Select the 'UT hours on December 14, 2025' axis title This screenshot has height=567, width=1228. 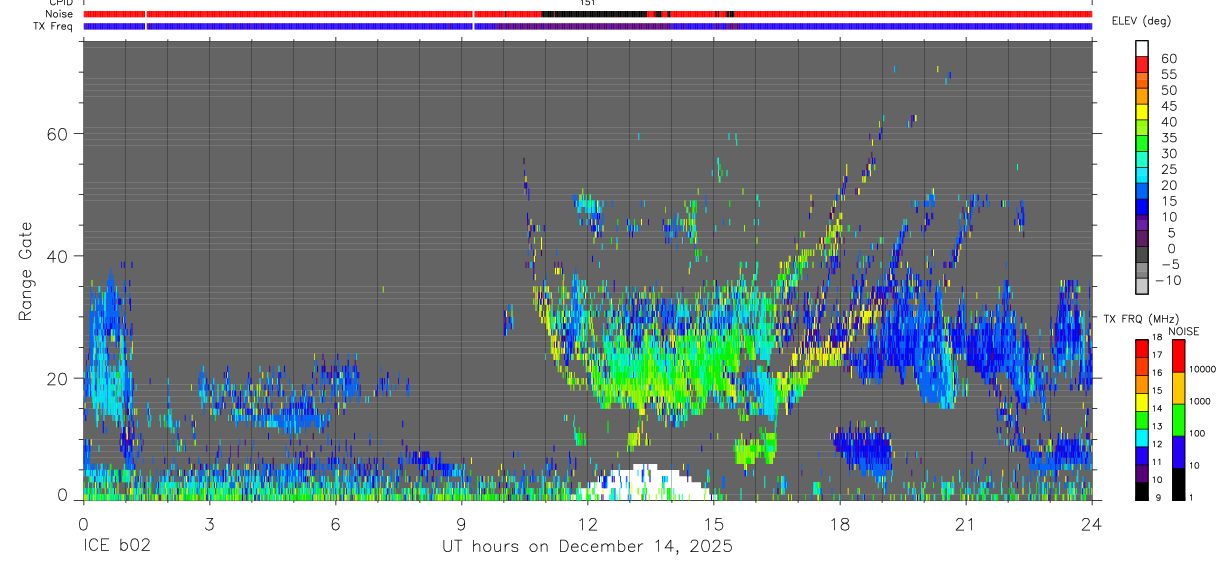click(587, 547)
